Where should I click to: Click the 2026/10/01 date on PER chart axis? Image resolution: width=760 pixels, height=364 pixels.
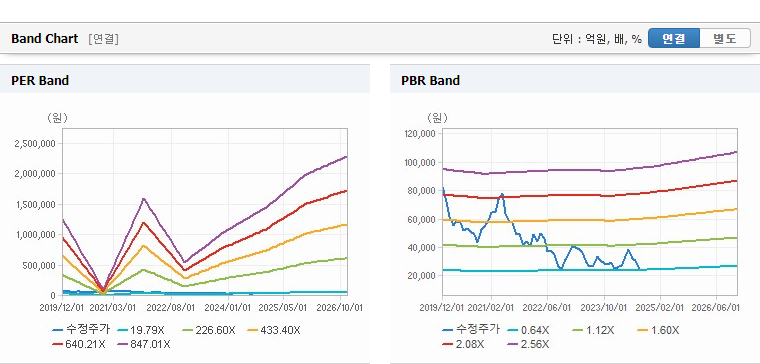339,307
